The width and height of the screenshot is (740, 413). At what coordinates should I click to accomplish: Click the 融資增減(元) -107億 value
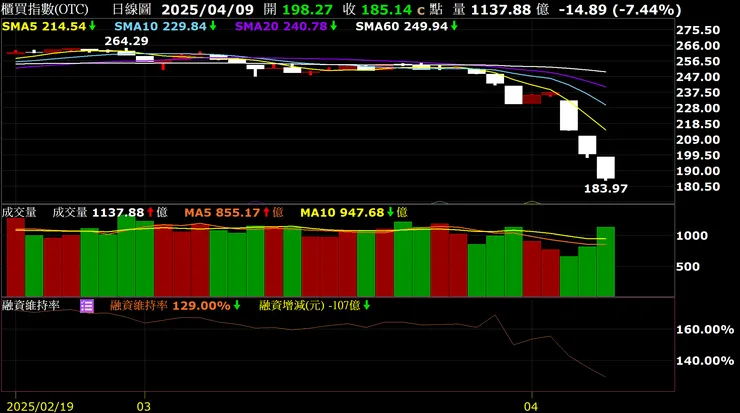(314, 306)
